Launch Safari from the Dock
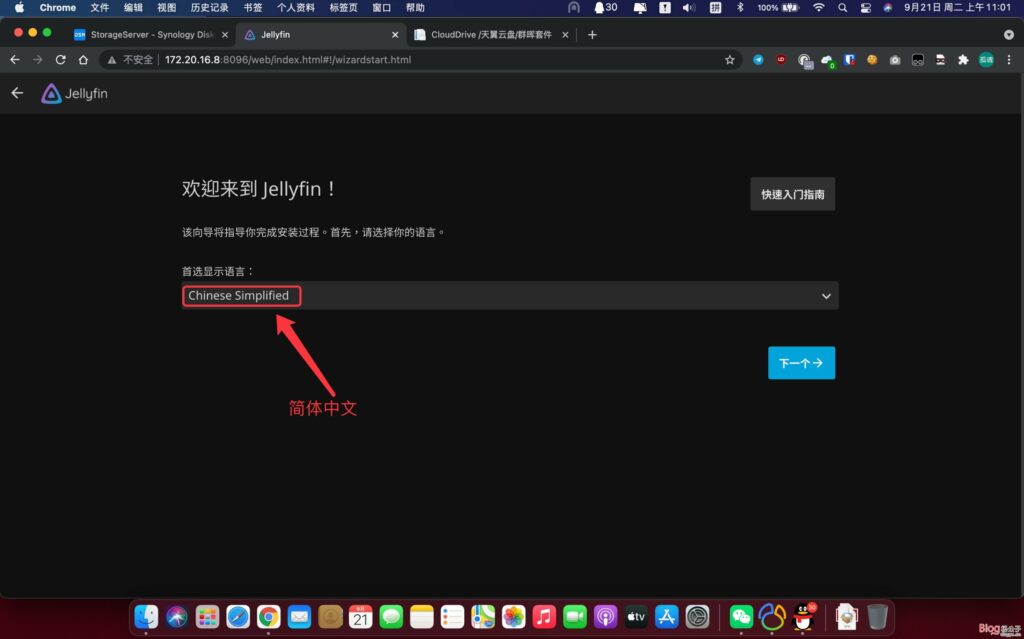The height and width of the screenshot is (639, 1024). click(x=238, y=616)
